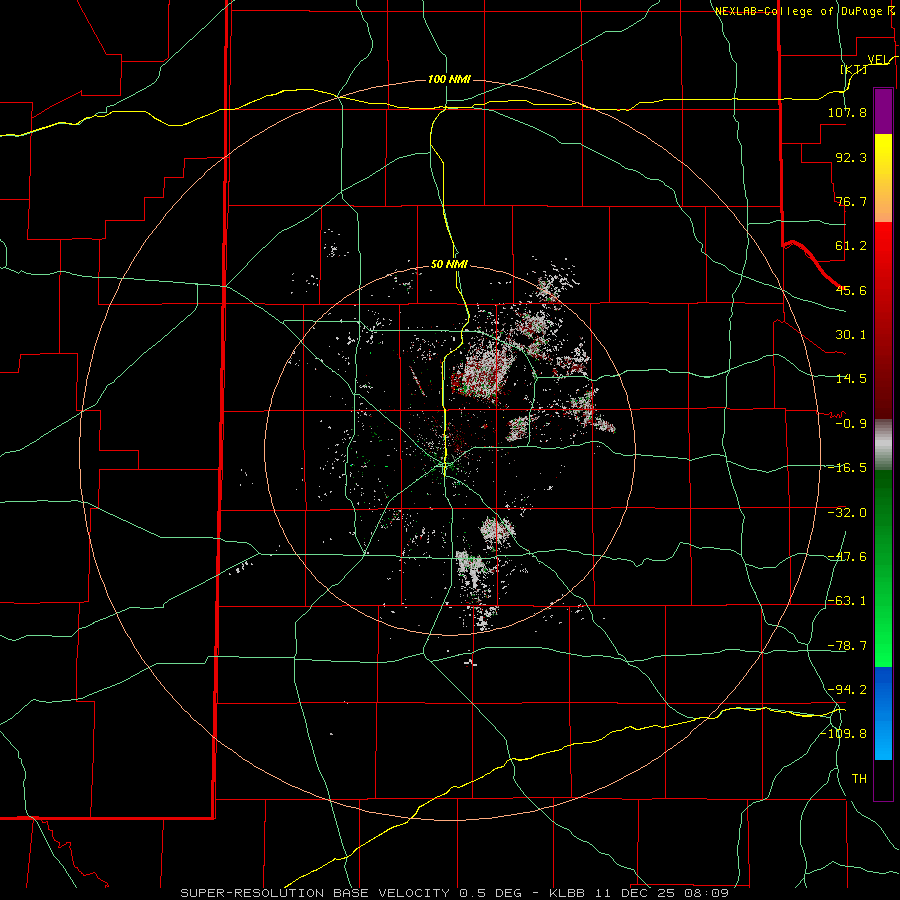The width and height of the screenshot is (900, 900).
Task: Select the 61.2 value on velocity scale
Action: pos(851,246)
